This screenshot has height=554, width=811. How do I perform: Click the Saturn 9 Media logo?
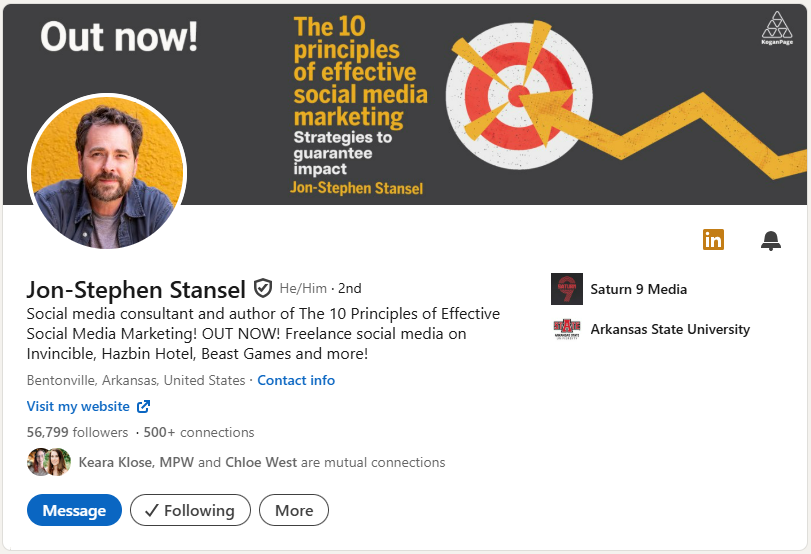pyautogui.click(x=567, y=289)
